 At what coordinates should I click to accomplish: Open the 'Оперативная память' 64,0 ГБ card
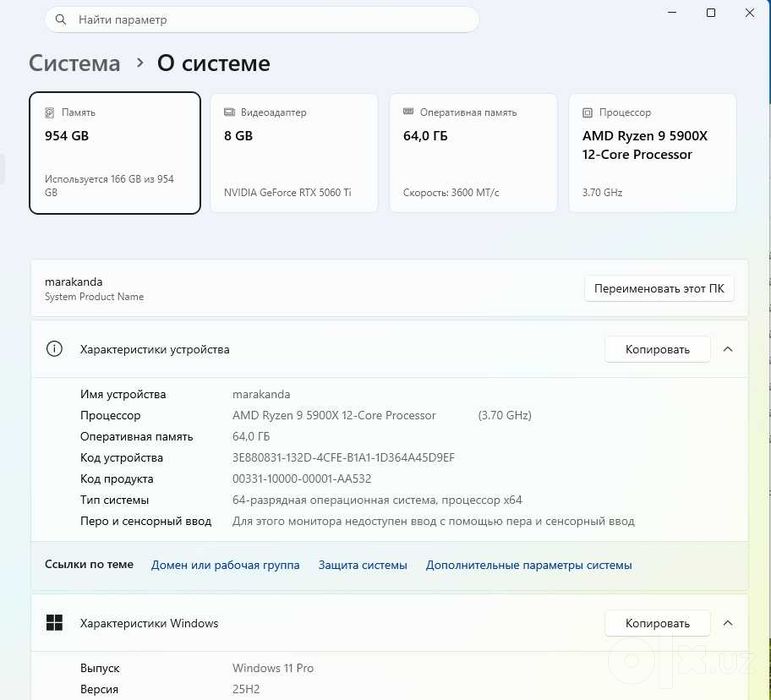(x=474, y=153)
